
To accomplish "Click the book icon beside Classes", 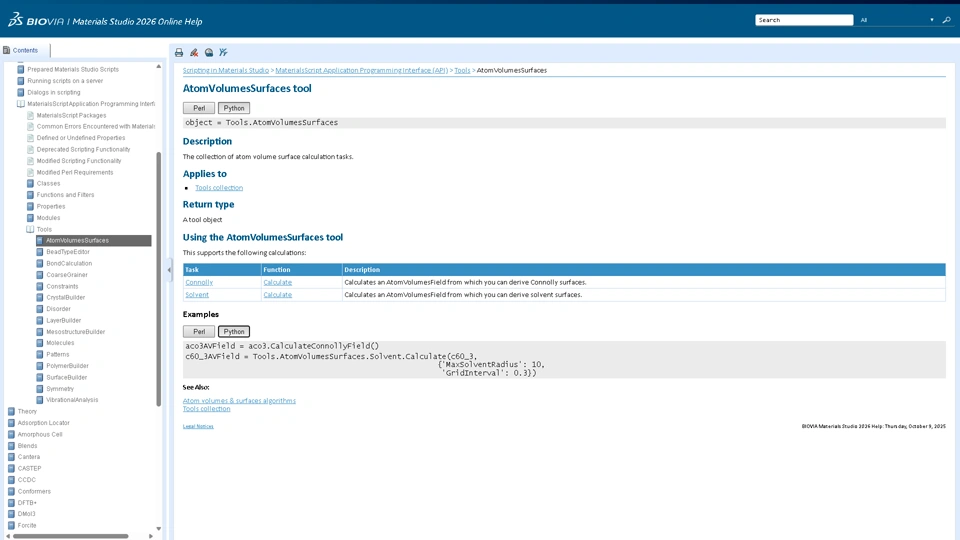I will (x=30, y=184).
